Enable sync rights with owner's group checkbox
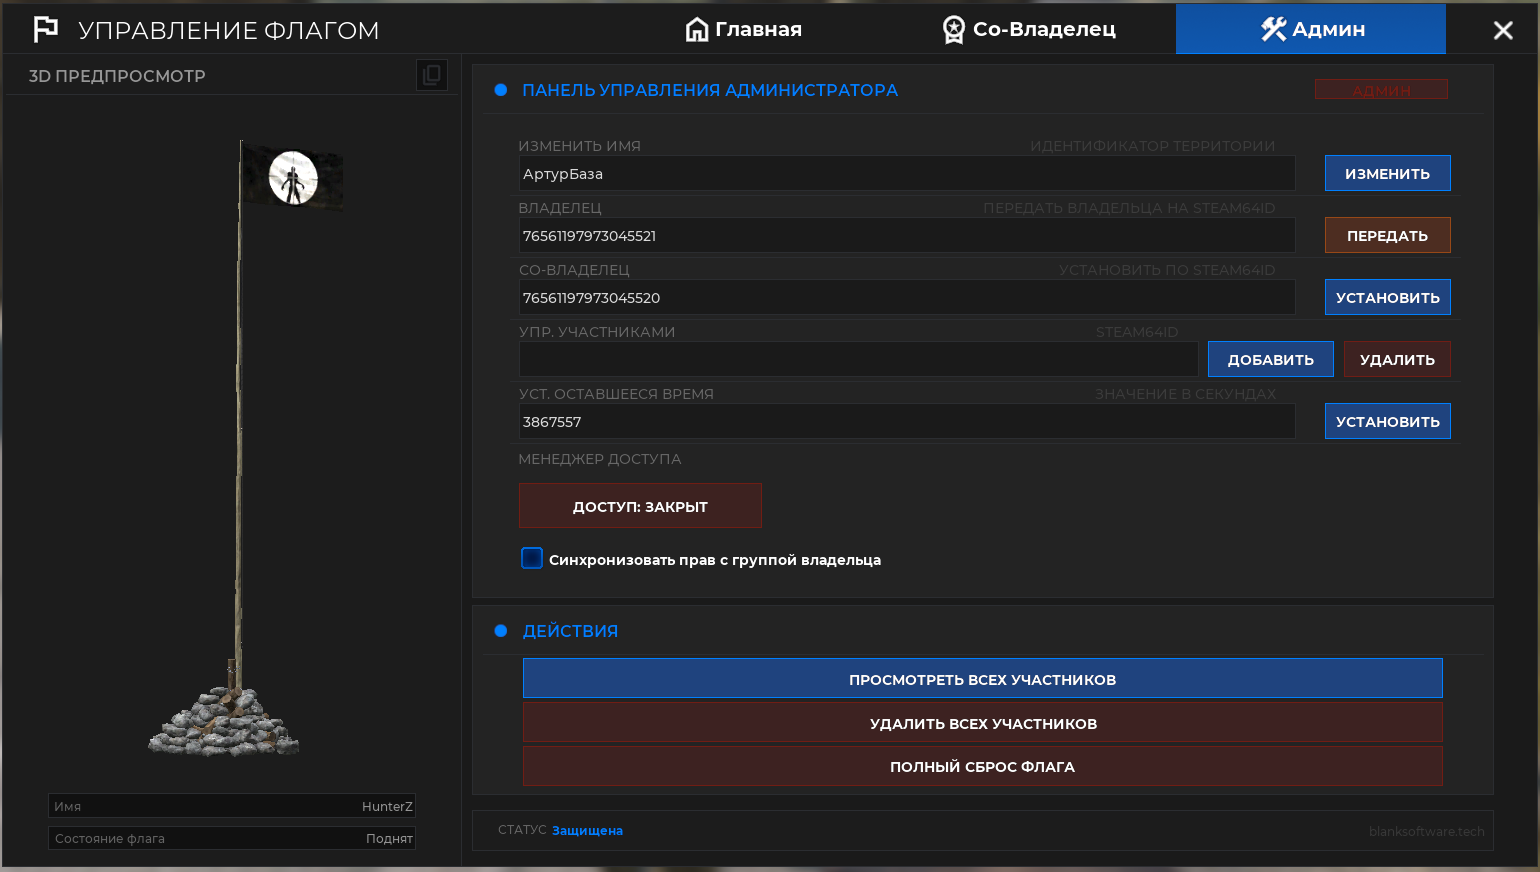Viewport: 1540px width, 872px height. point(532,558)
